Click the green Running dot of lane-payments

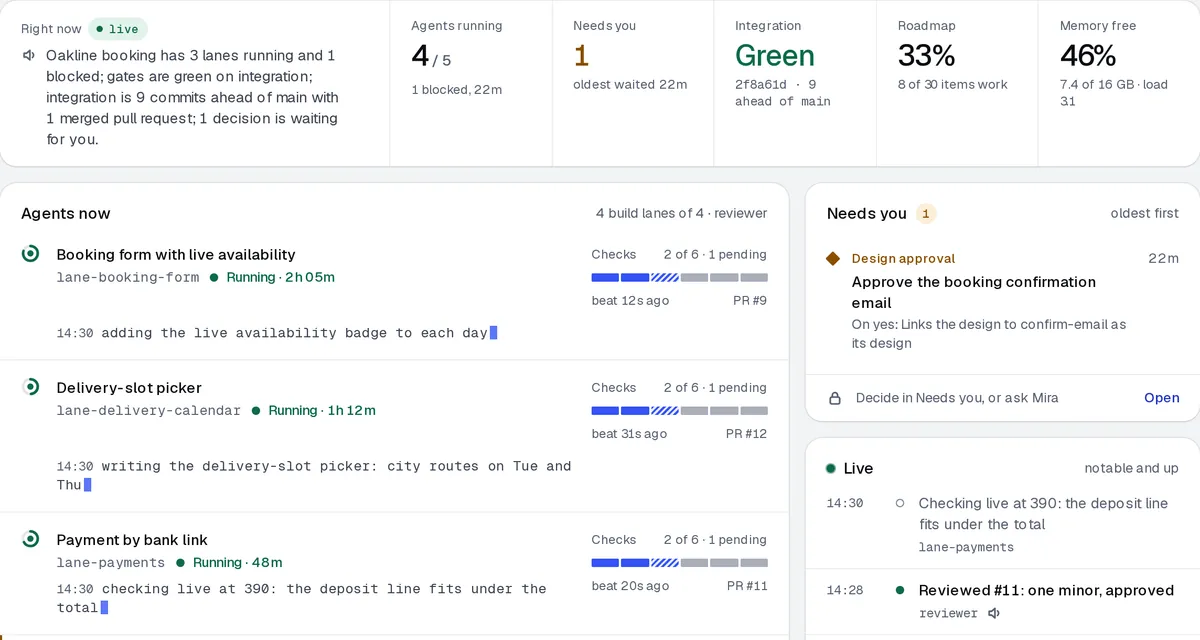(x=180, y=562)
